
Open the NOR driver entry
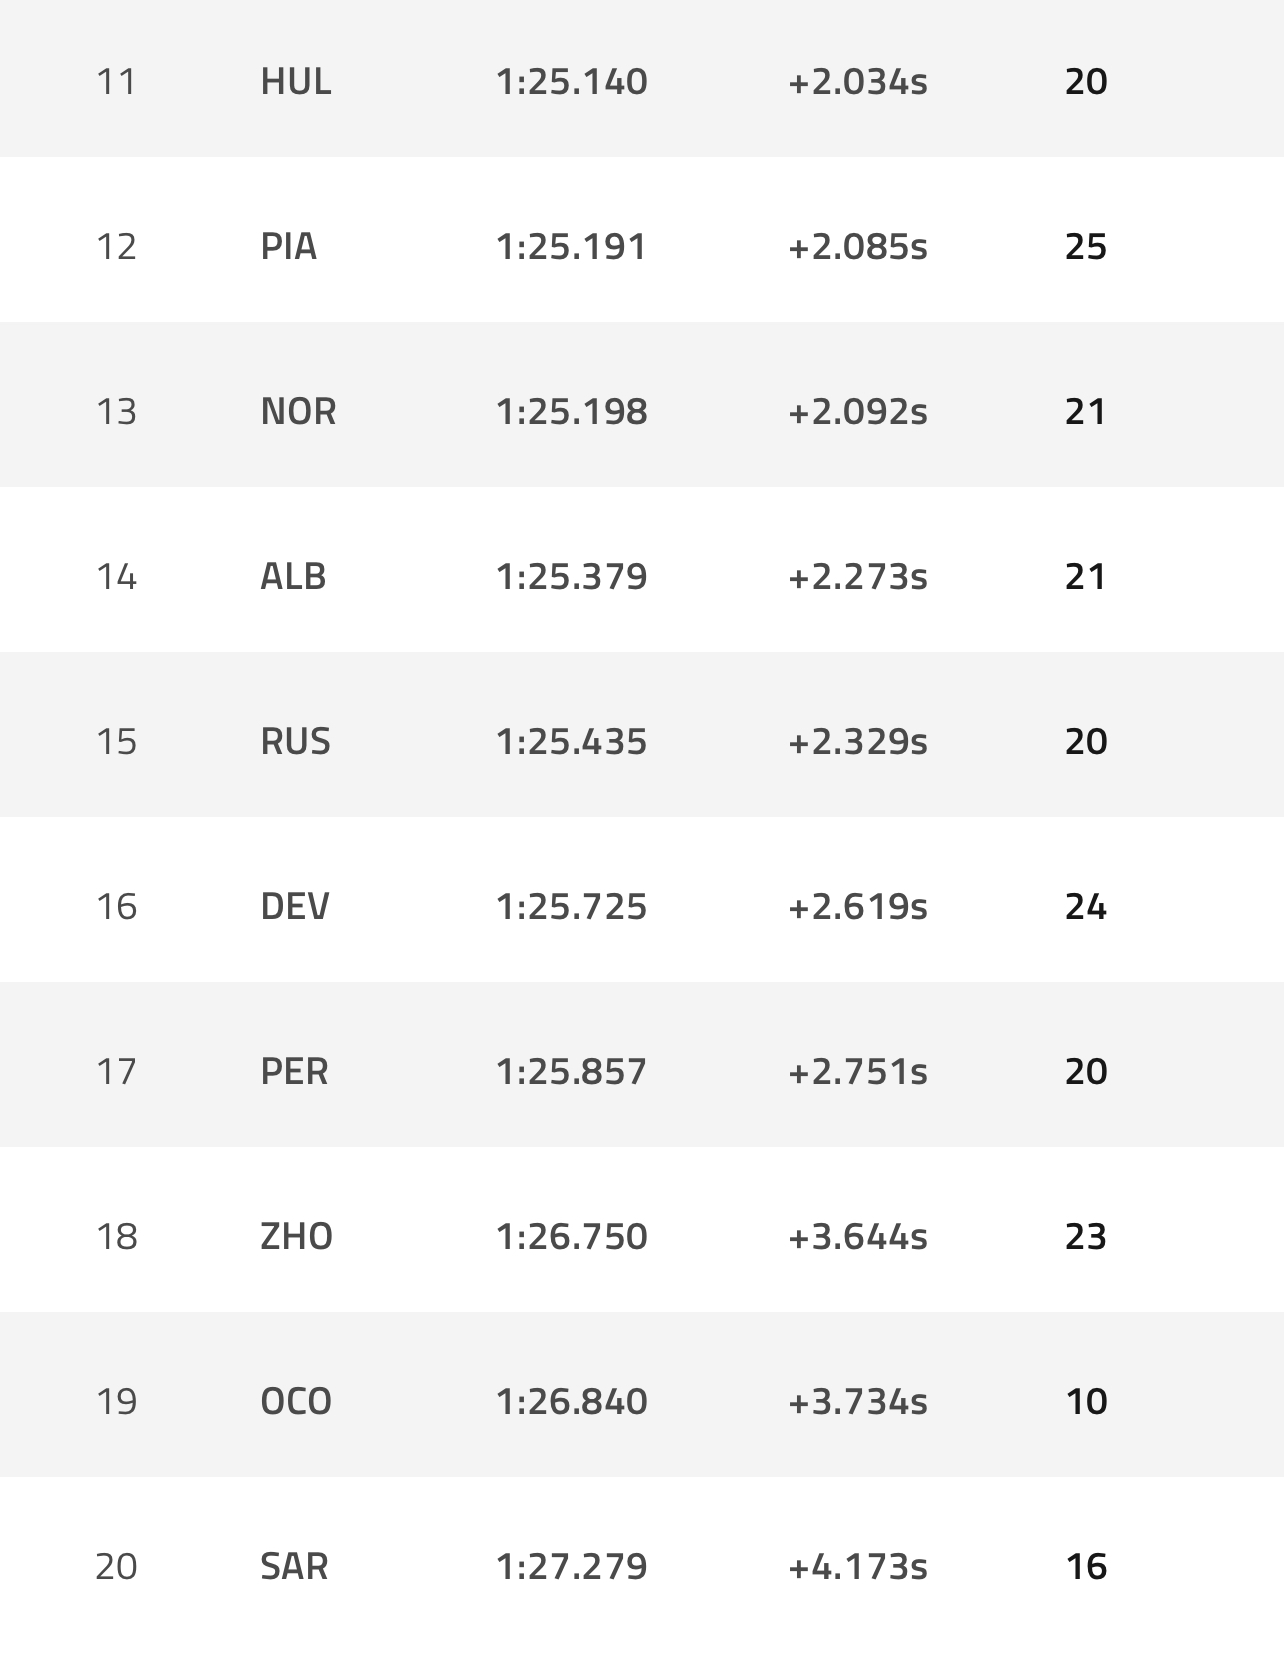298,411
